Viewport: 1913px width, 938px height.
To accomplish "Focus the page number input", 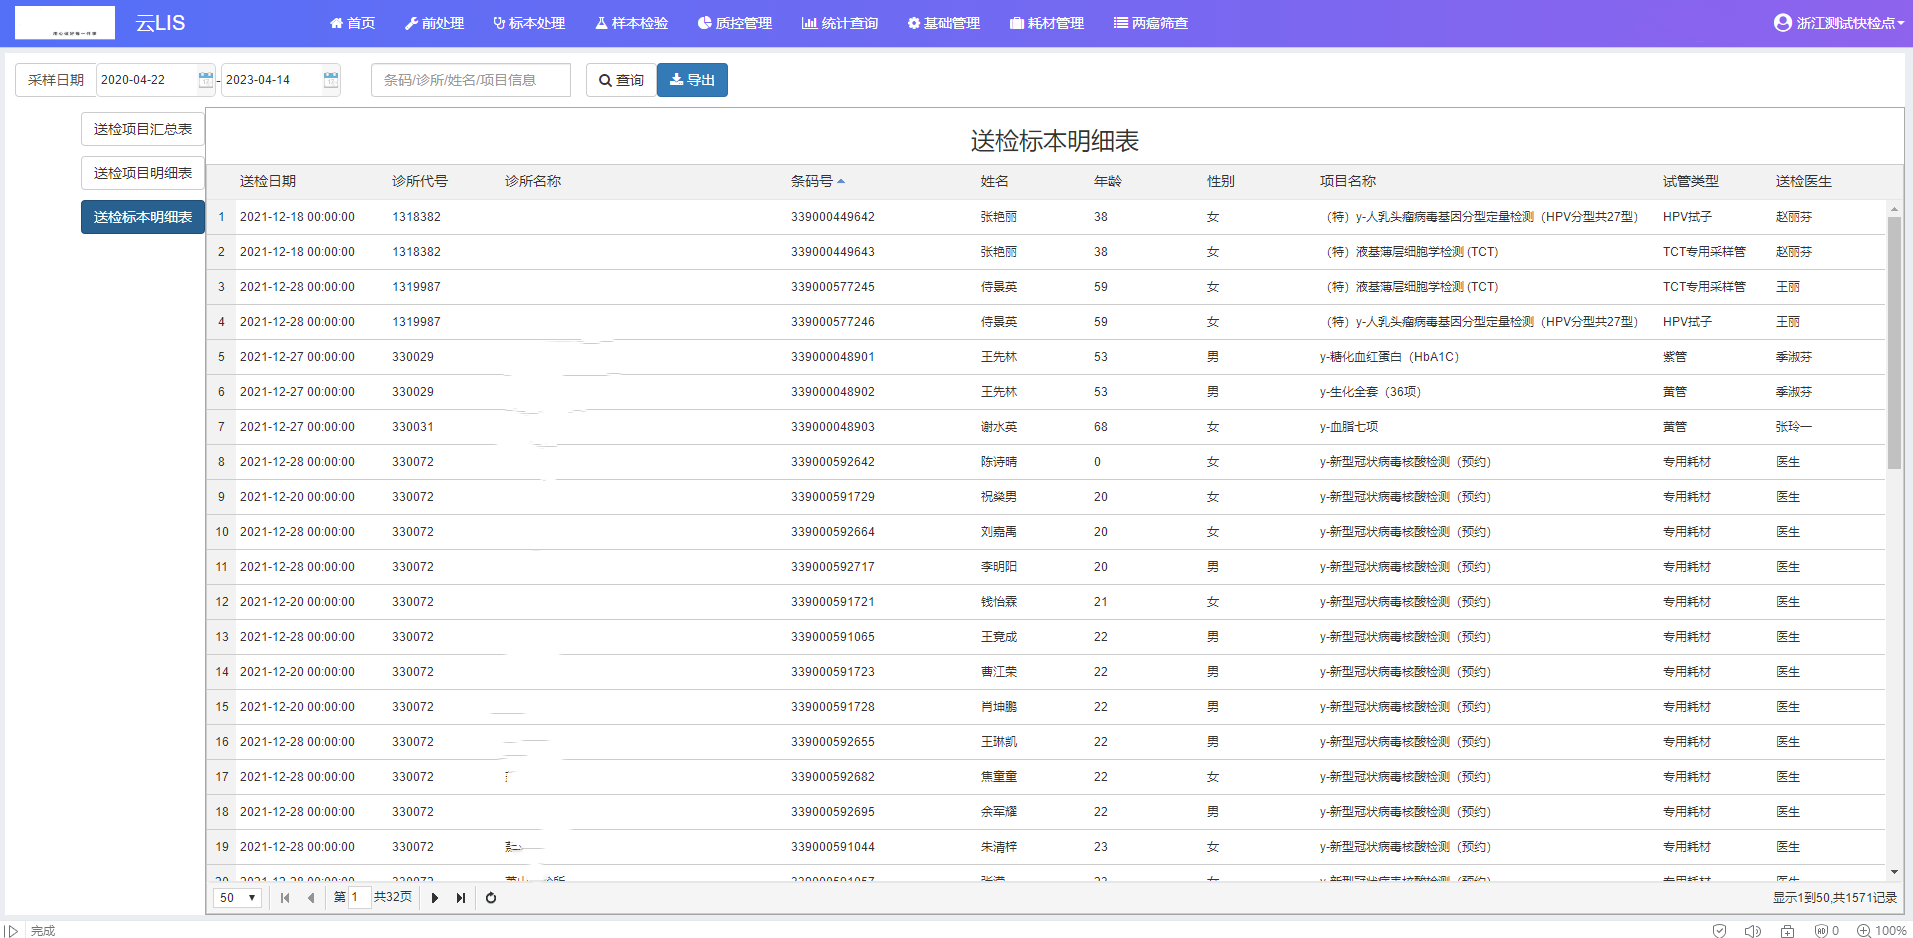I will [x=359, y=898].
